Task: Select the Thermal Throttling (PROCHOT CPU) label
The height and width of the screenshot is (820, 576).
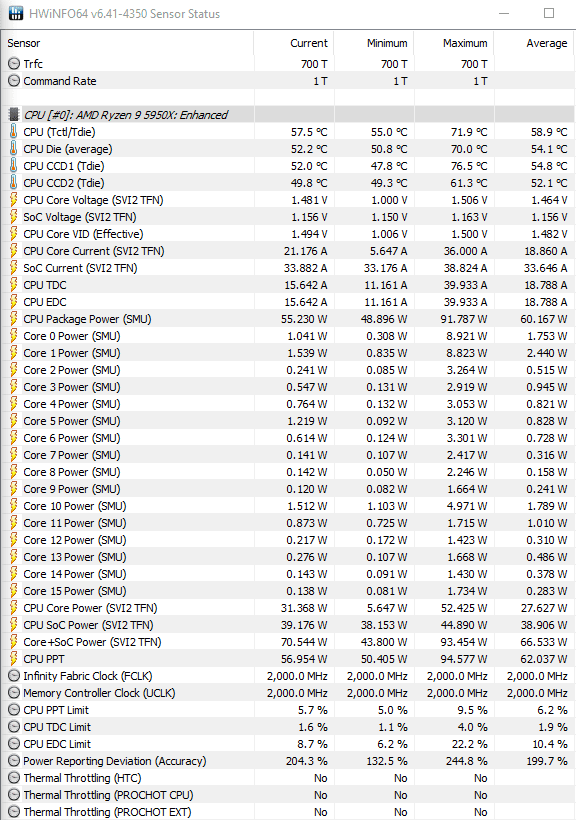Action: tap(108, 795)
